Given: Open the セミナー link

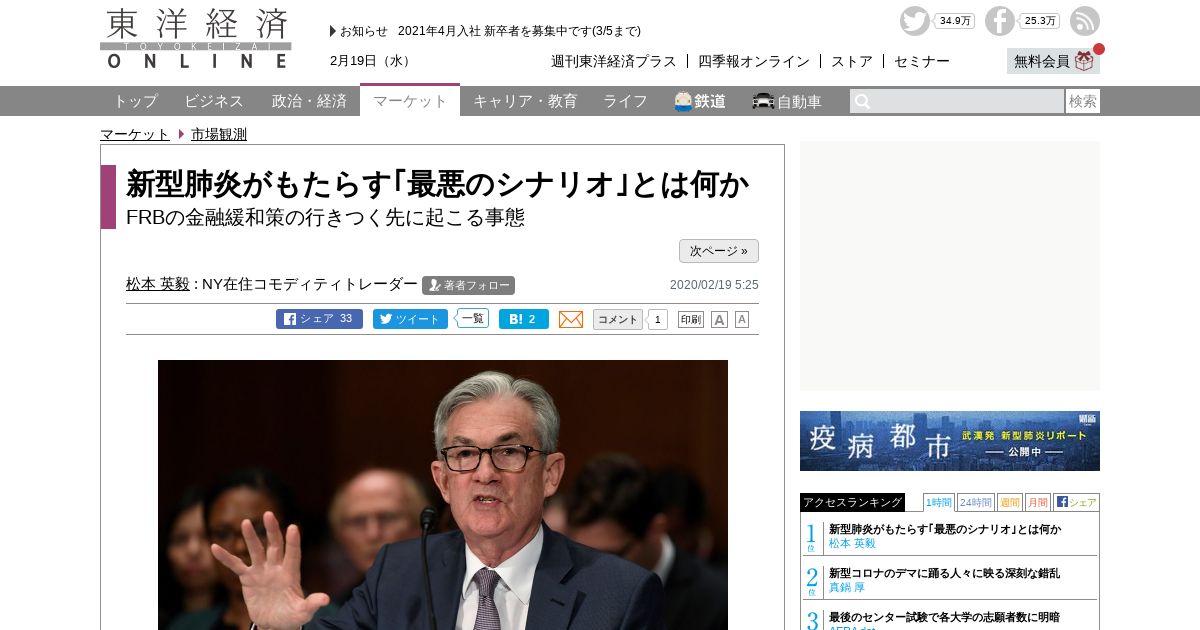Looking at the screenshot, I should pyautogui.click(x=922, y=61).
